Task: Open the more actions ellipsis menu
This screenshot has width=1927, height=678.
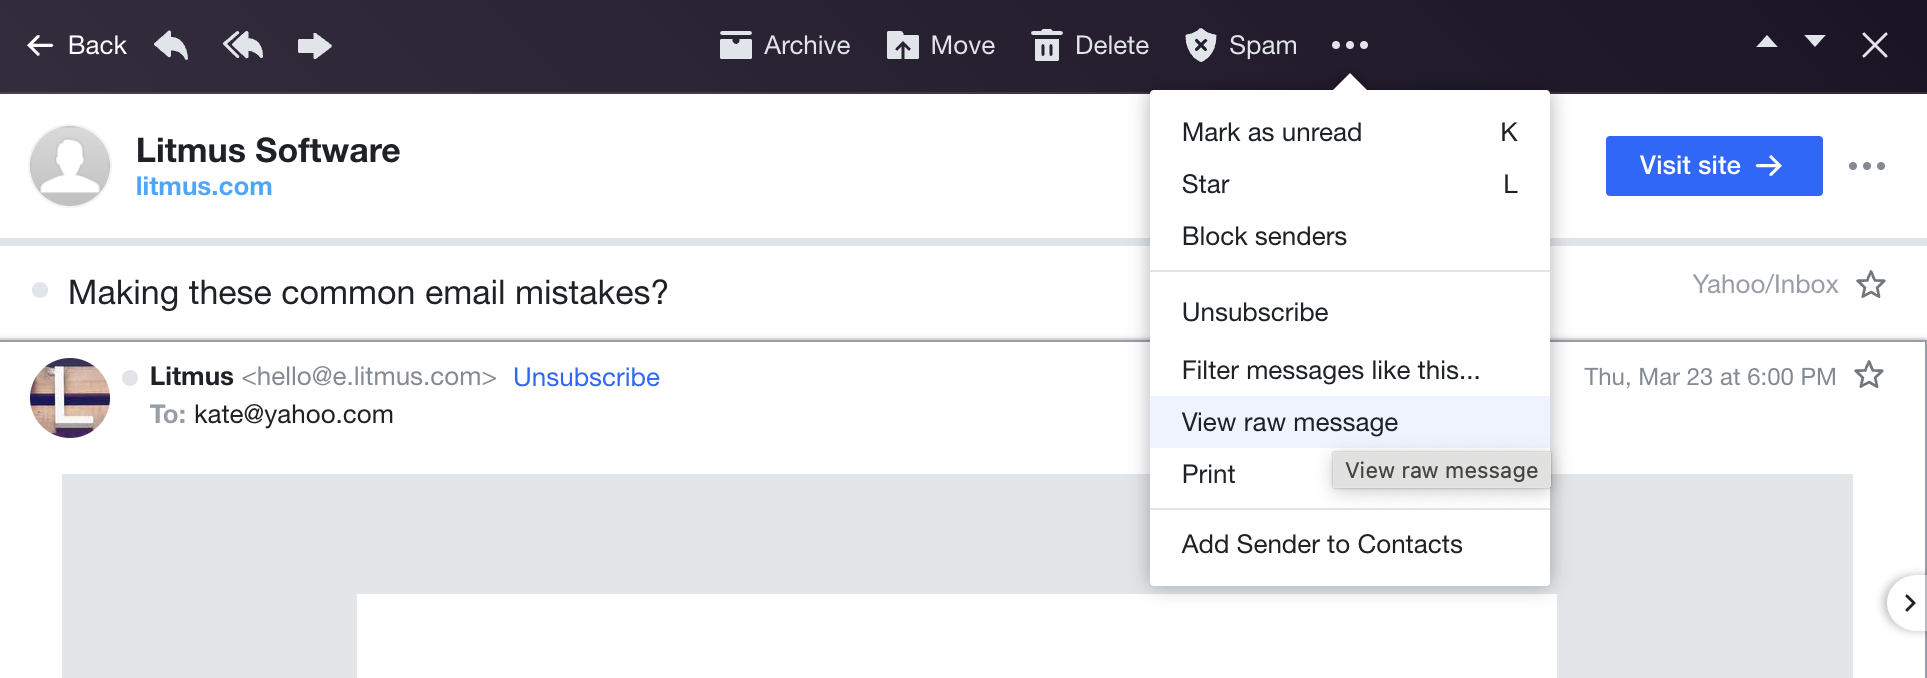Action: [1350, 45]
